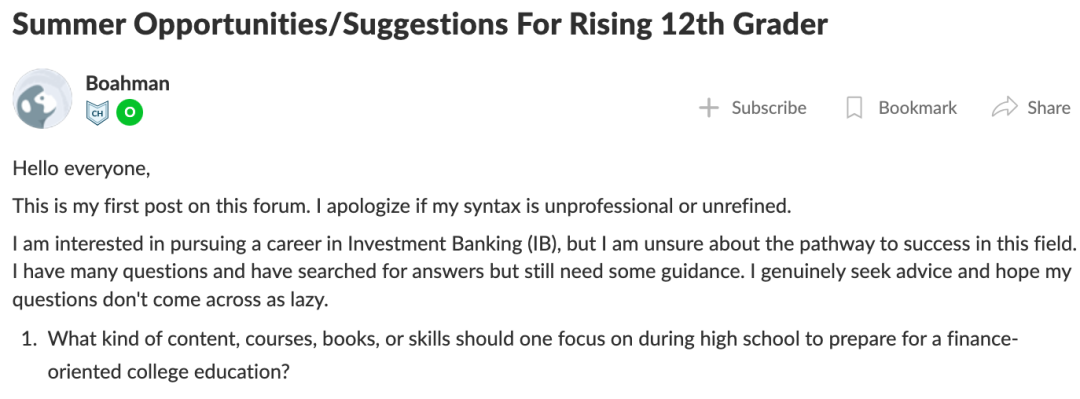The image size is (1080, 399).
Task: Share the post using the text label
Action: [x=1048, y=108]
